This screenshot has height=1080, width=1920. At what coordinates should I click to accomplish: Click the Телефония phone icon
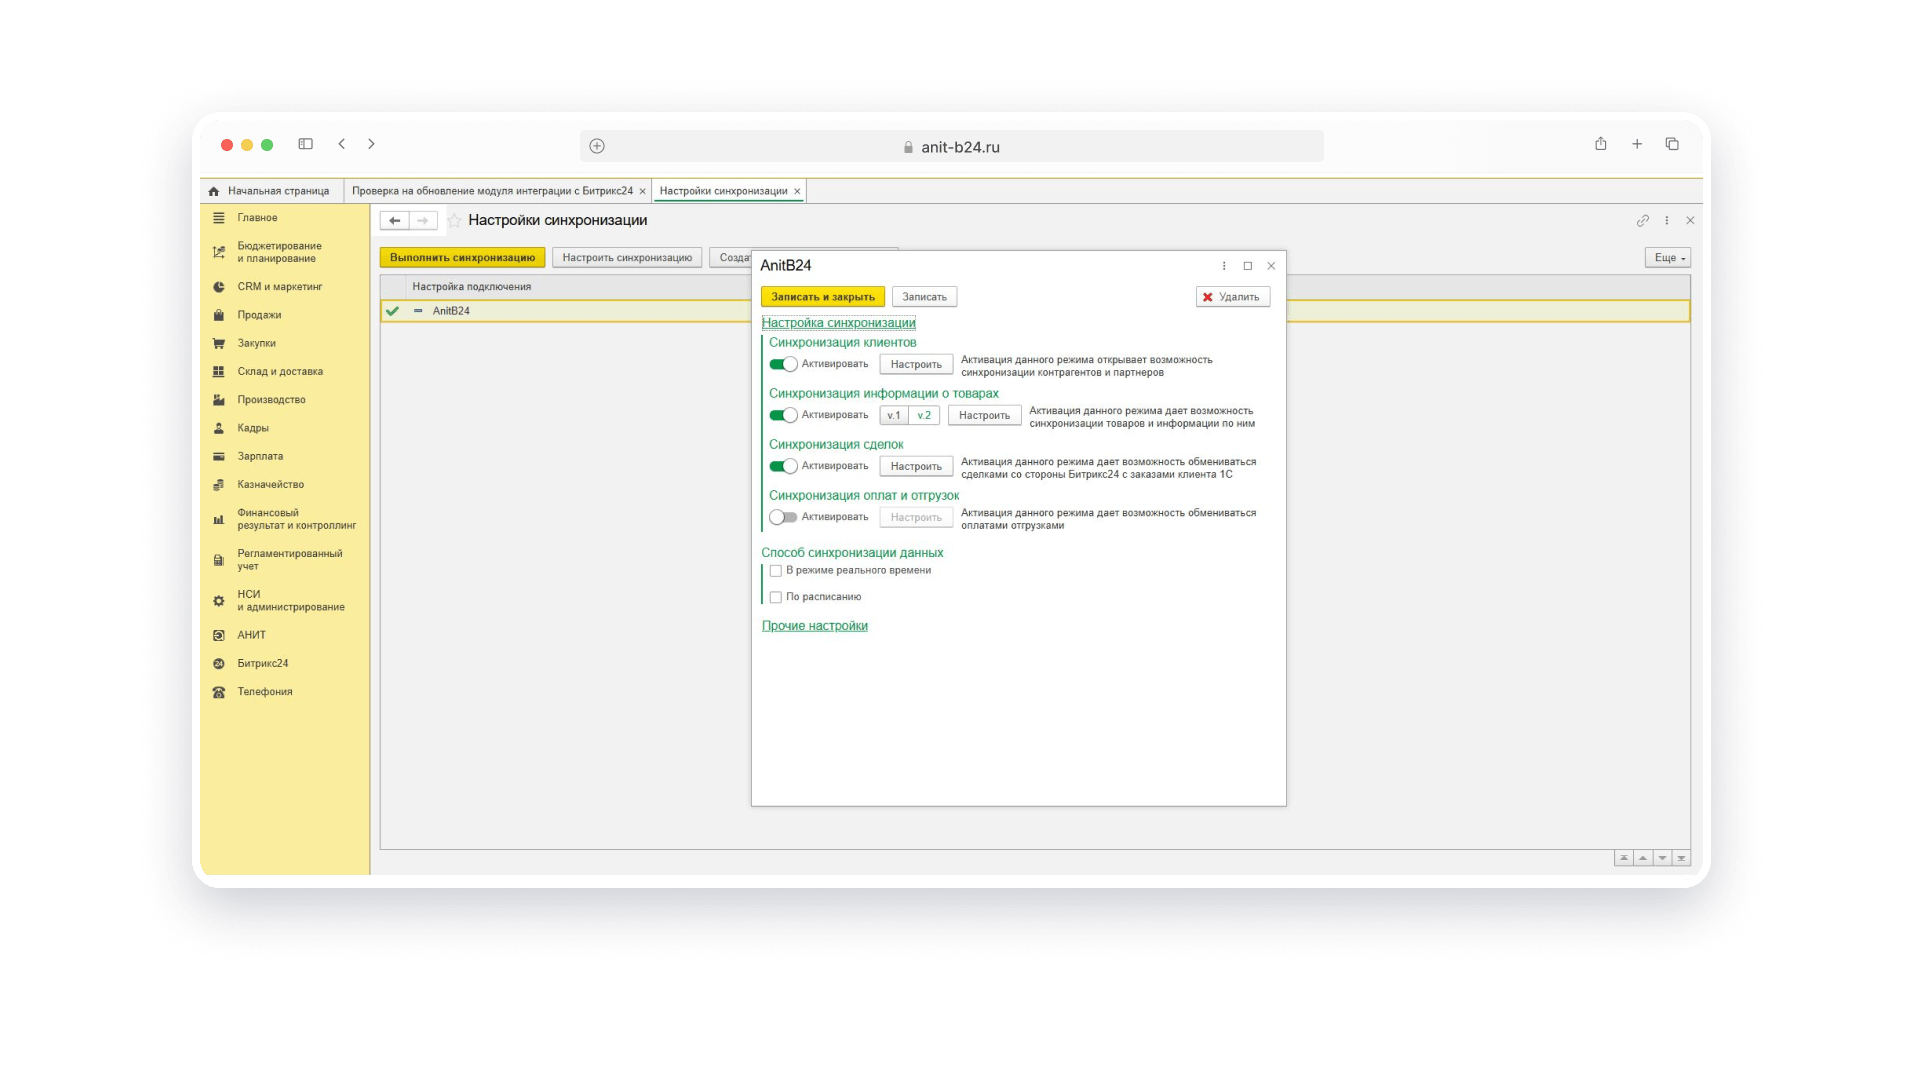(219, 692)
